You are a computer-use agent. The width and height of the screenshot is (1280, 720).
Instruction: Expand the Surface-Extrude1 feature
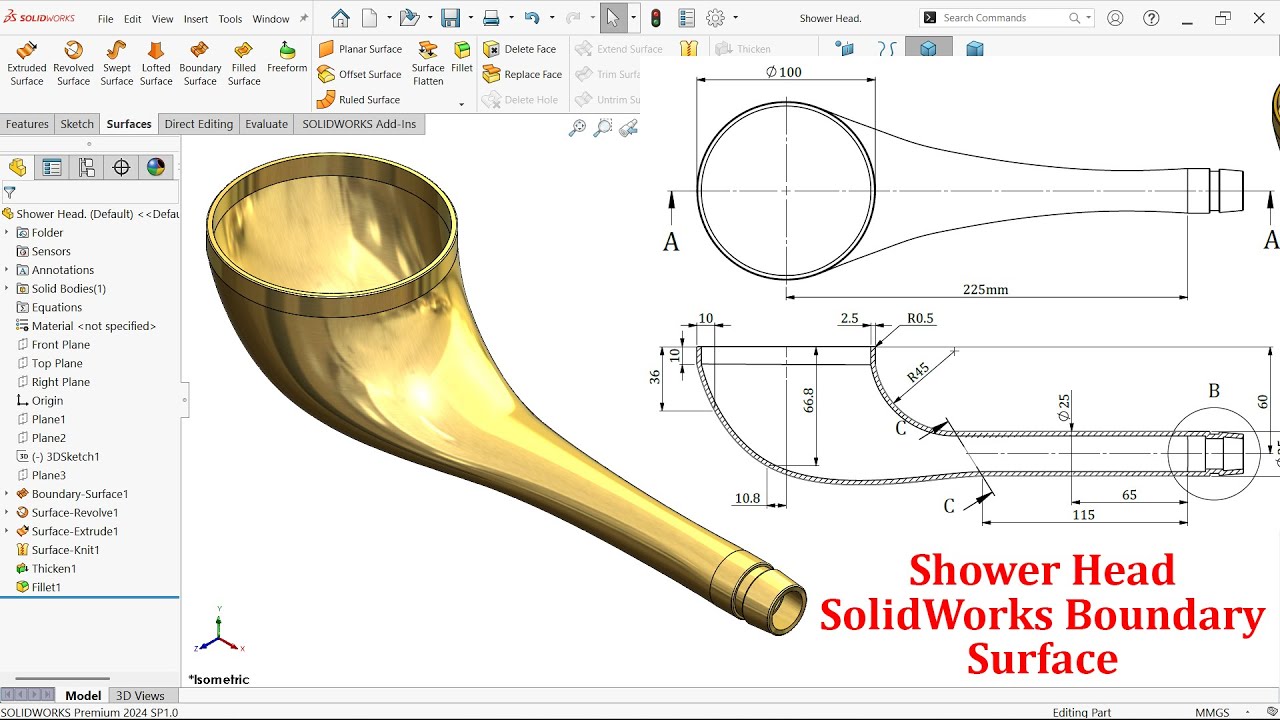point(6,531)
